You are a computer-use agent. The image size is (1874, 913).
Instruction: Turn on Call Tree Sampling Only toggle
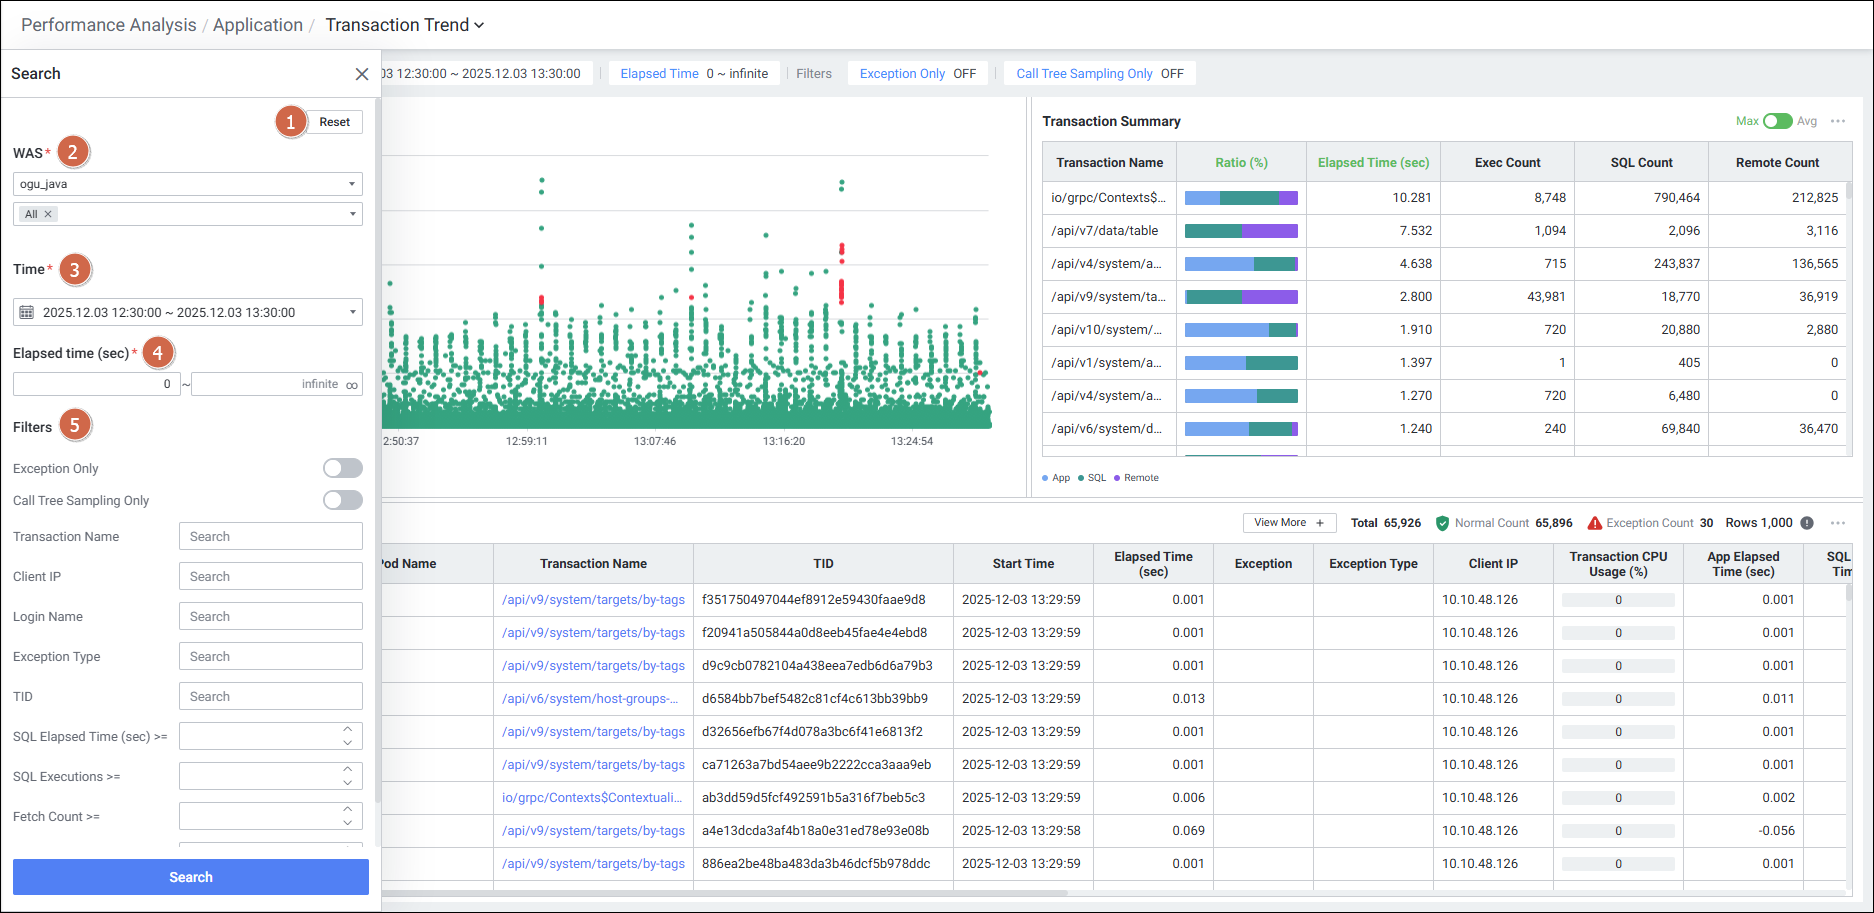click(x=342, y=500)
